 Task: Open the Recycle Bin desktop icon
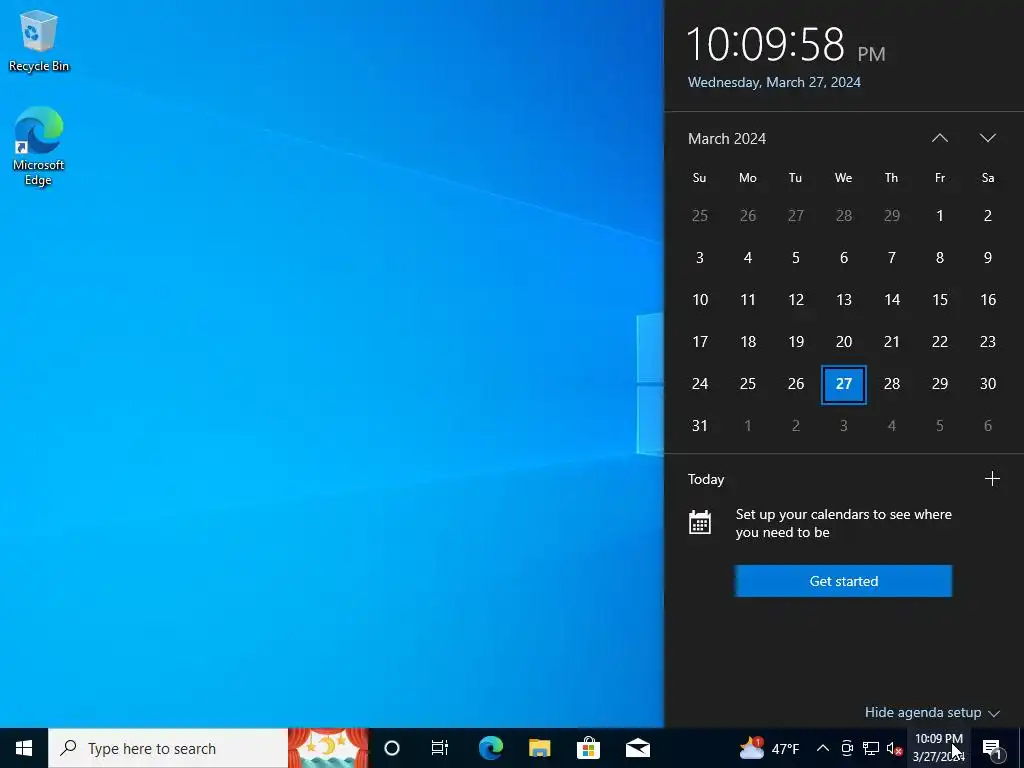coord(39,40)
